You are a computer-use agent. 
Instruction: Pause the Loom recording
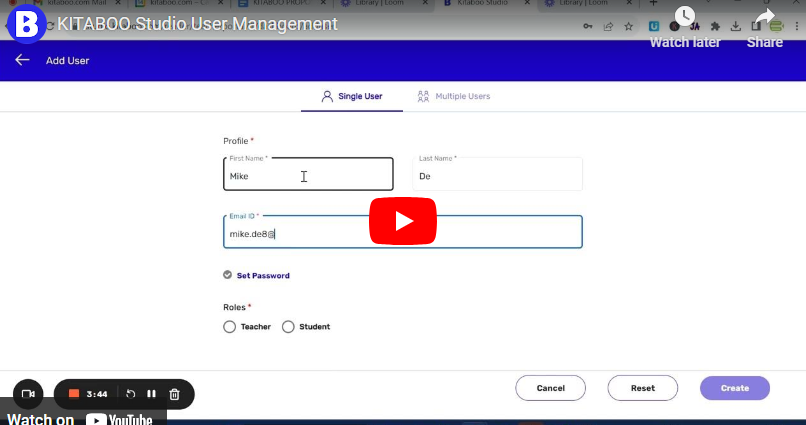point(151,394)
